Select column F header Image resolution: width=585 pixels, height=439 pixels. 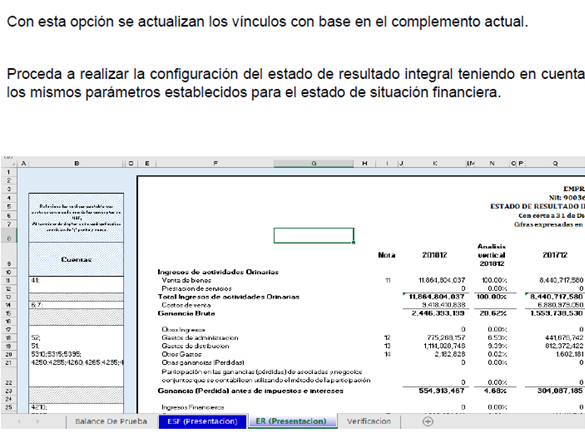click(x=215, y=163)
